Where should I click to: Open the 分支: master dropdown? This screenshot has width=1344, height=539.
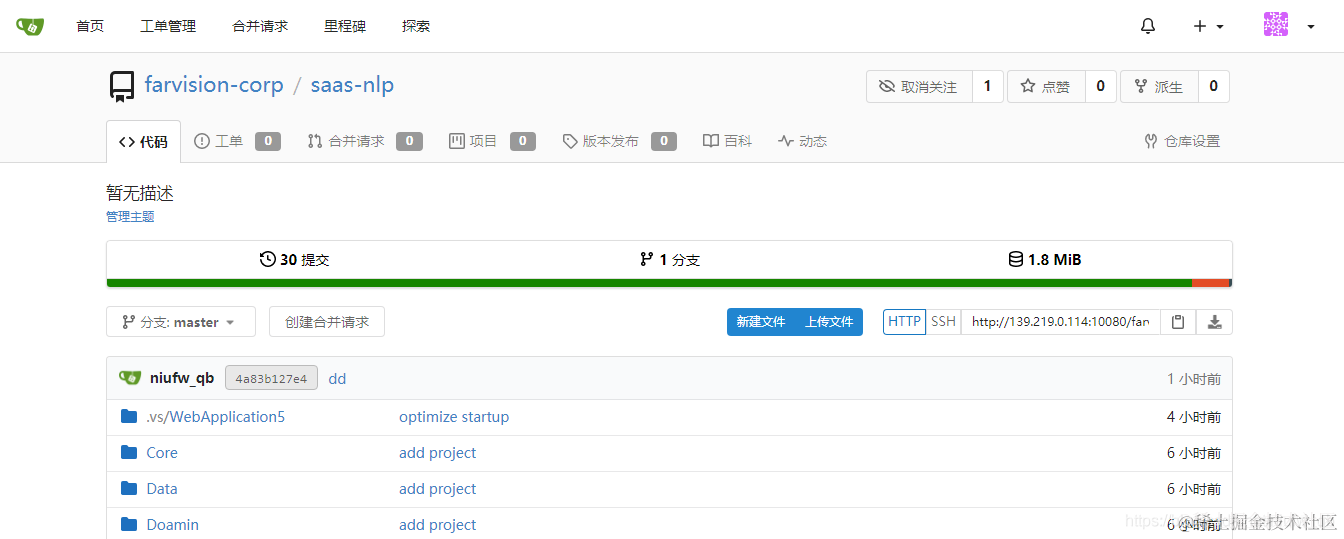[181, 322]
